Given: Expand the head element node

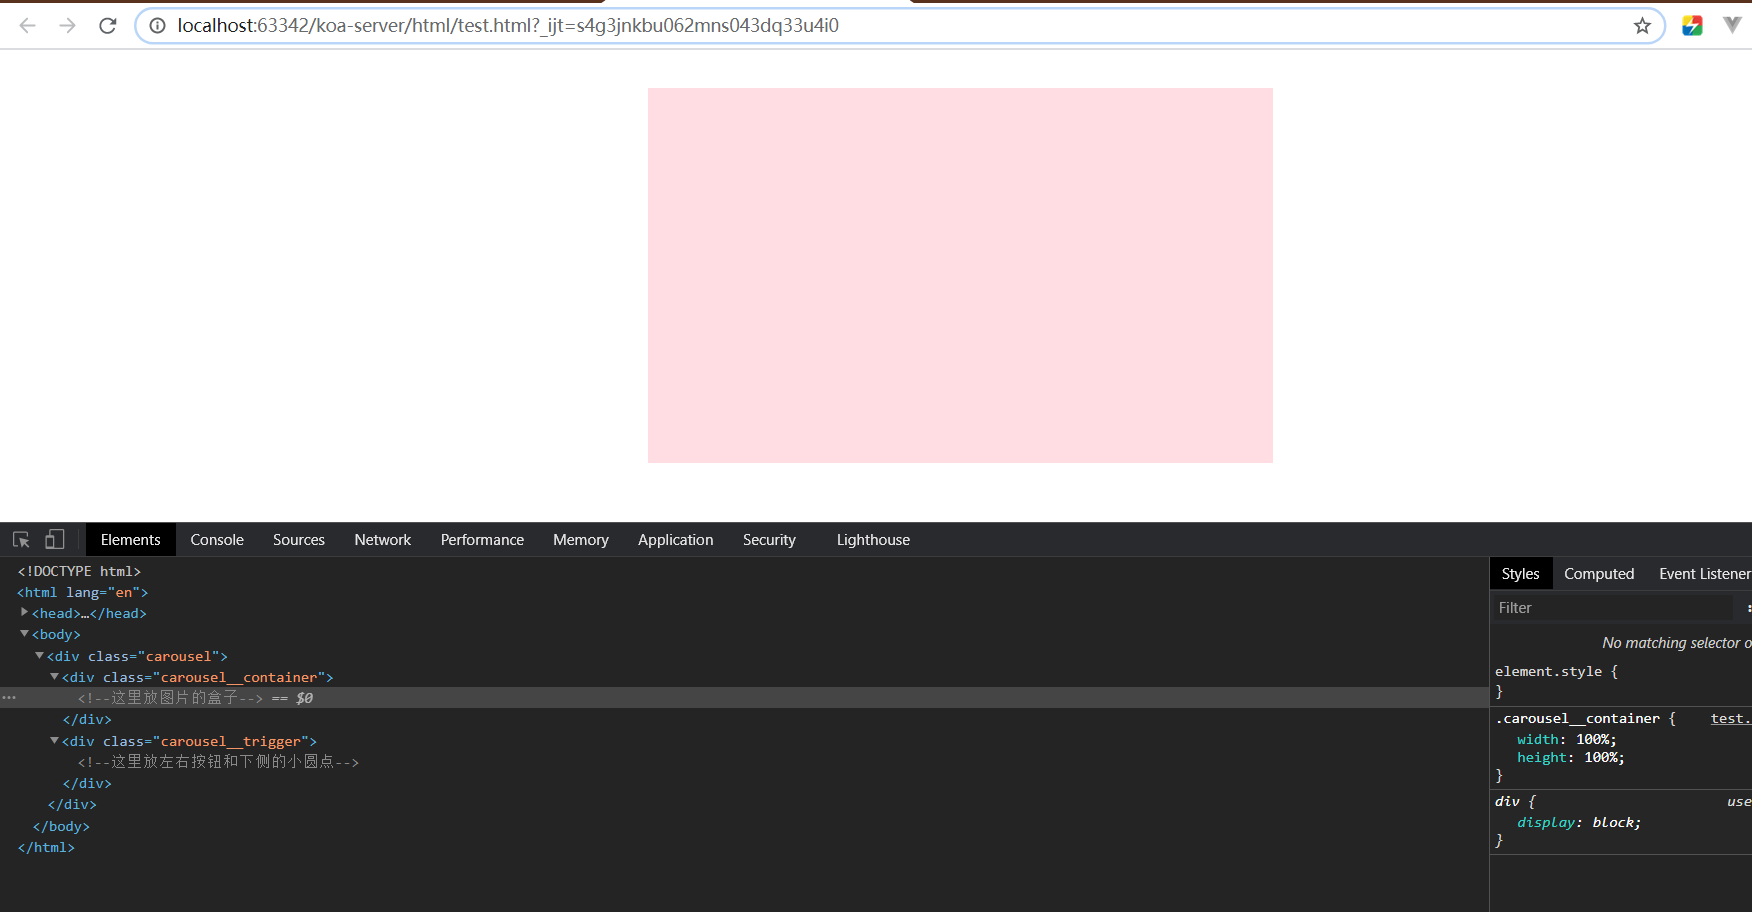Looking at the screenshot, I should [25, 613].
